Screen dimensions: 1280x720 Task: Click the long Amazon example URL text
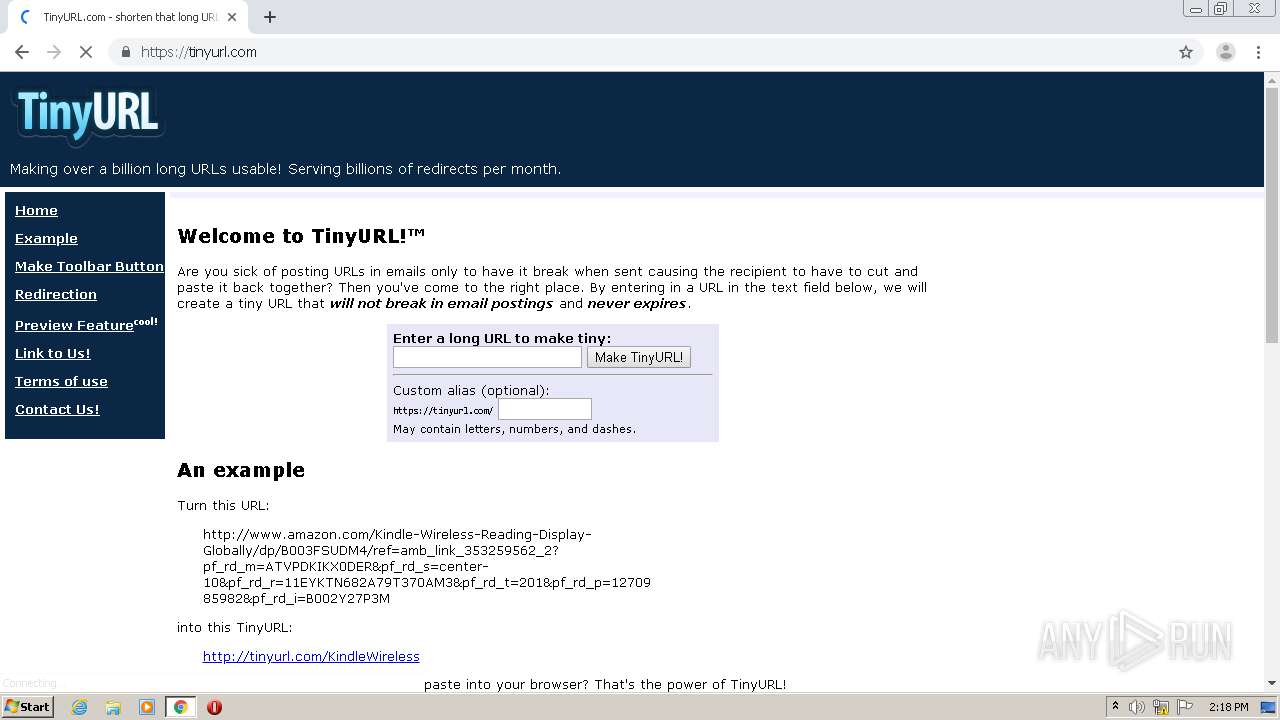point(427,567)
